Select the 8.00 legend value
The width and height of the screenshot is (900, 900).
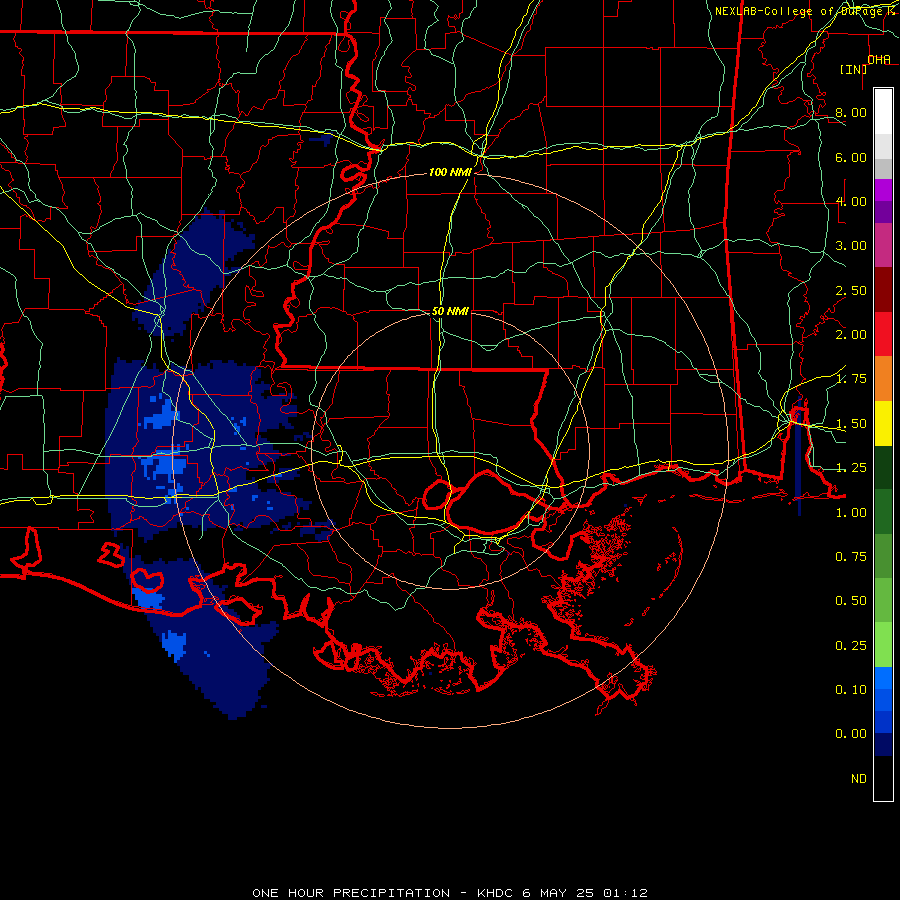[x=851, y=112]
